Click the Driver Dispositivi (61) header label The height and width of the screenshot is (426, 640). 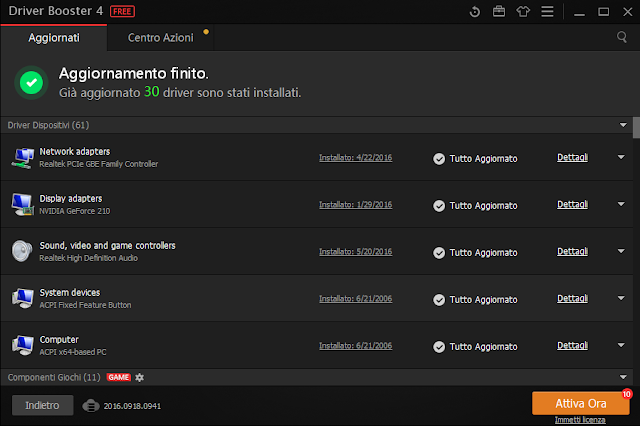[x=48, y=125]
